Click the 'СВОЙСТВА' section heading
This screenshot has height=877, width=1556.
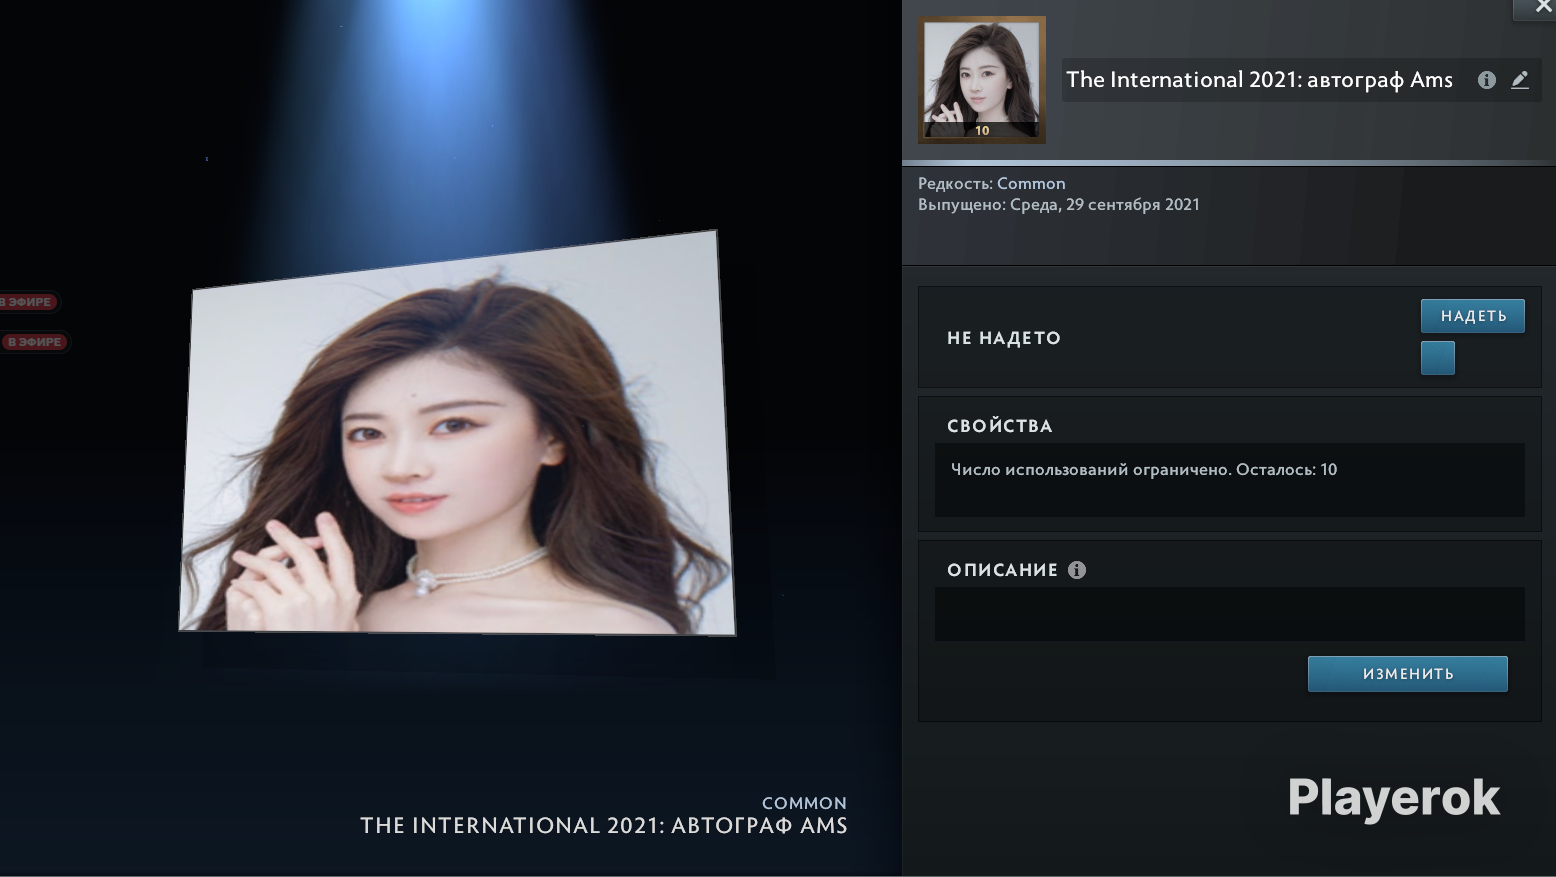[1000, 426]
